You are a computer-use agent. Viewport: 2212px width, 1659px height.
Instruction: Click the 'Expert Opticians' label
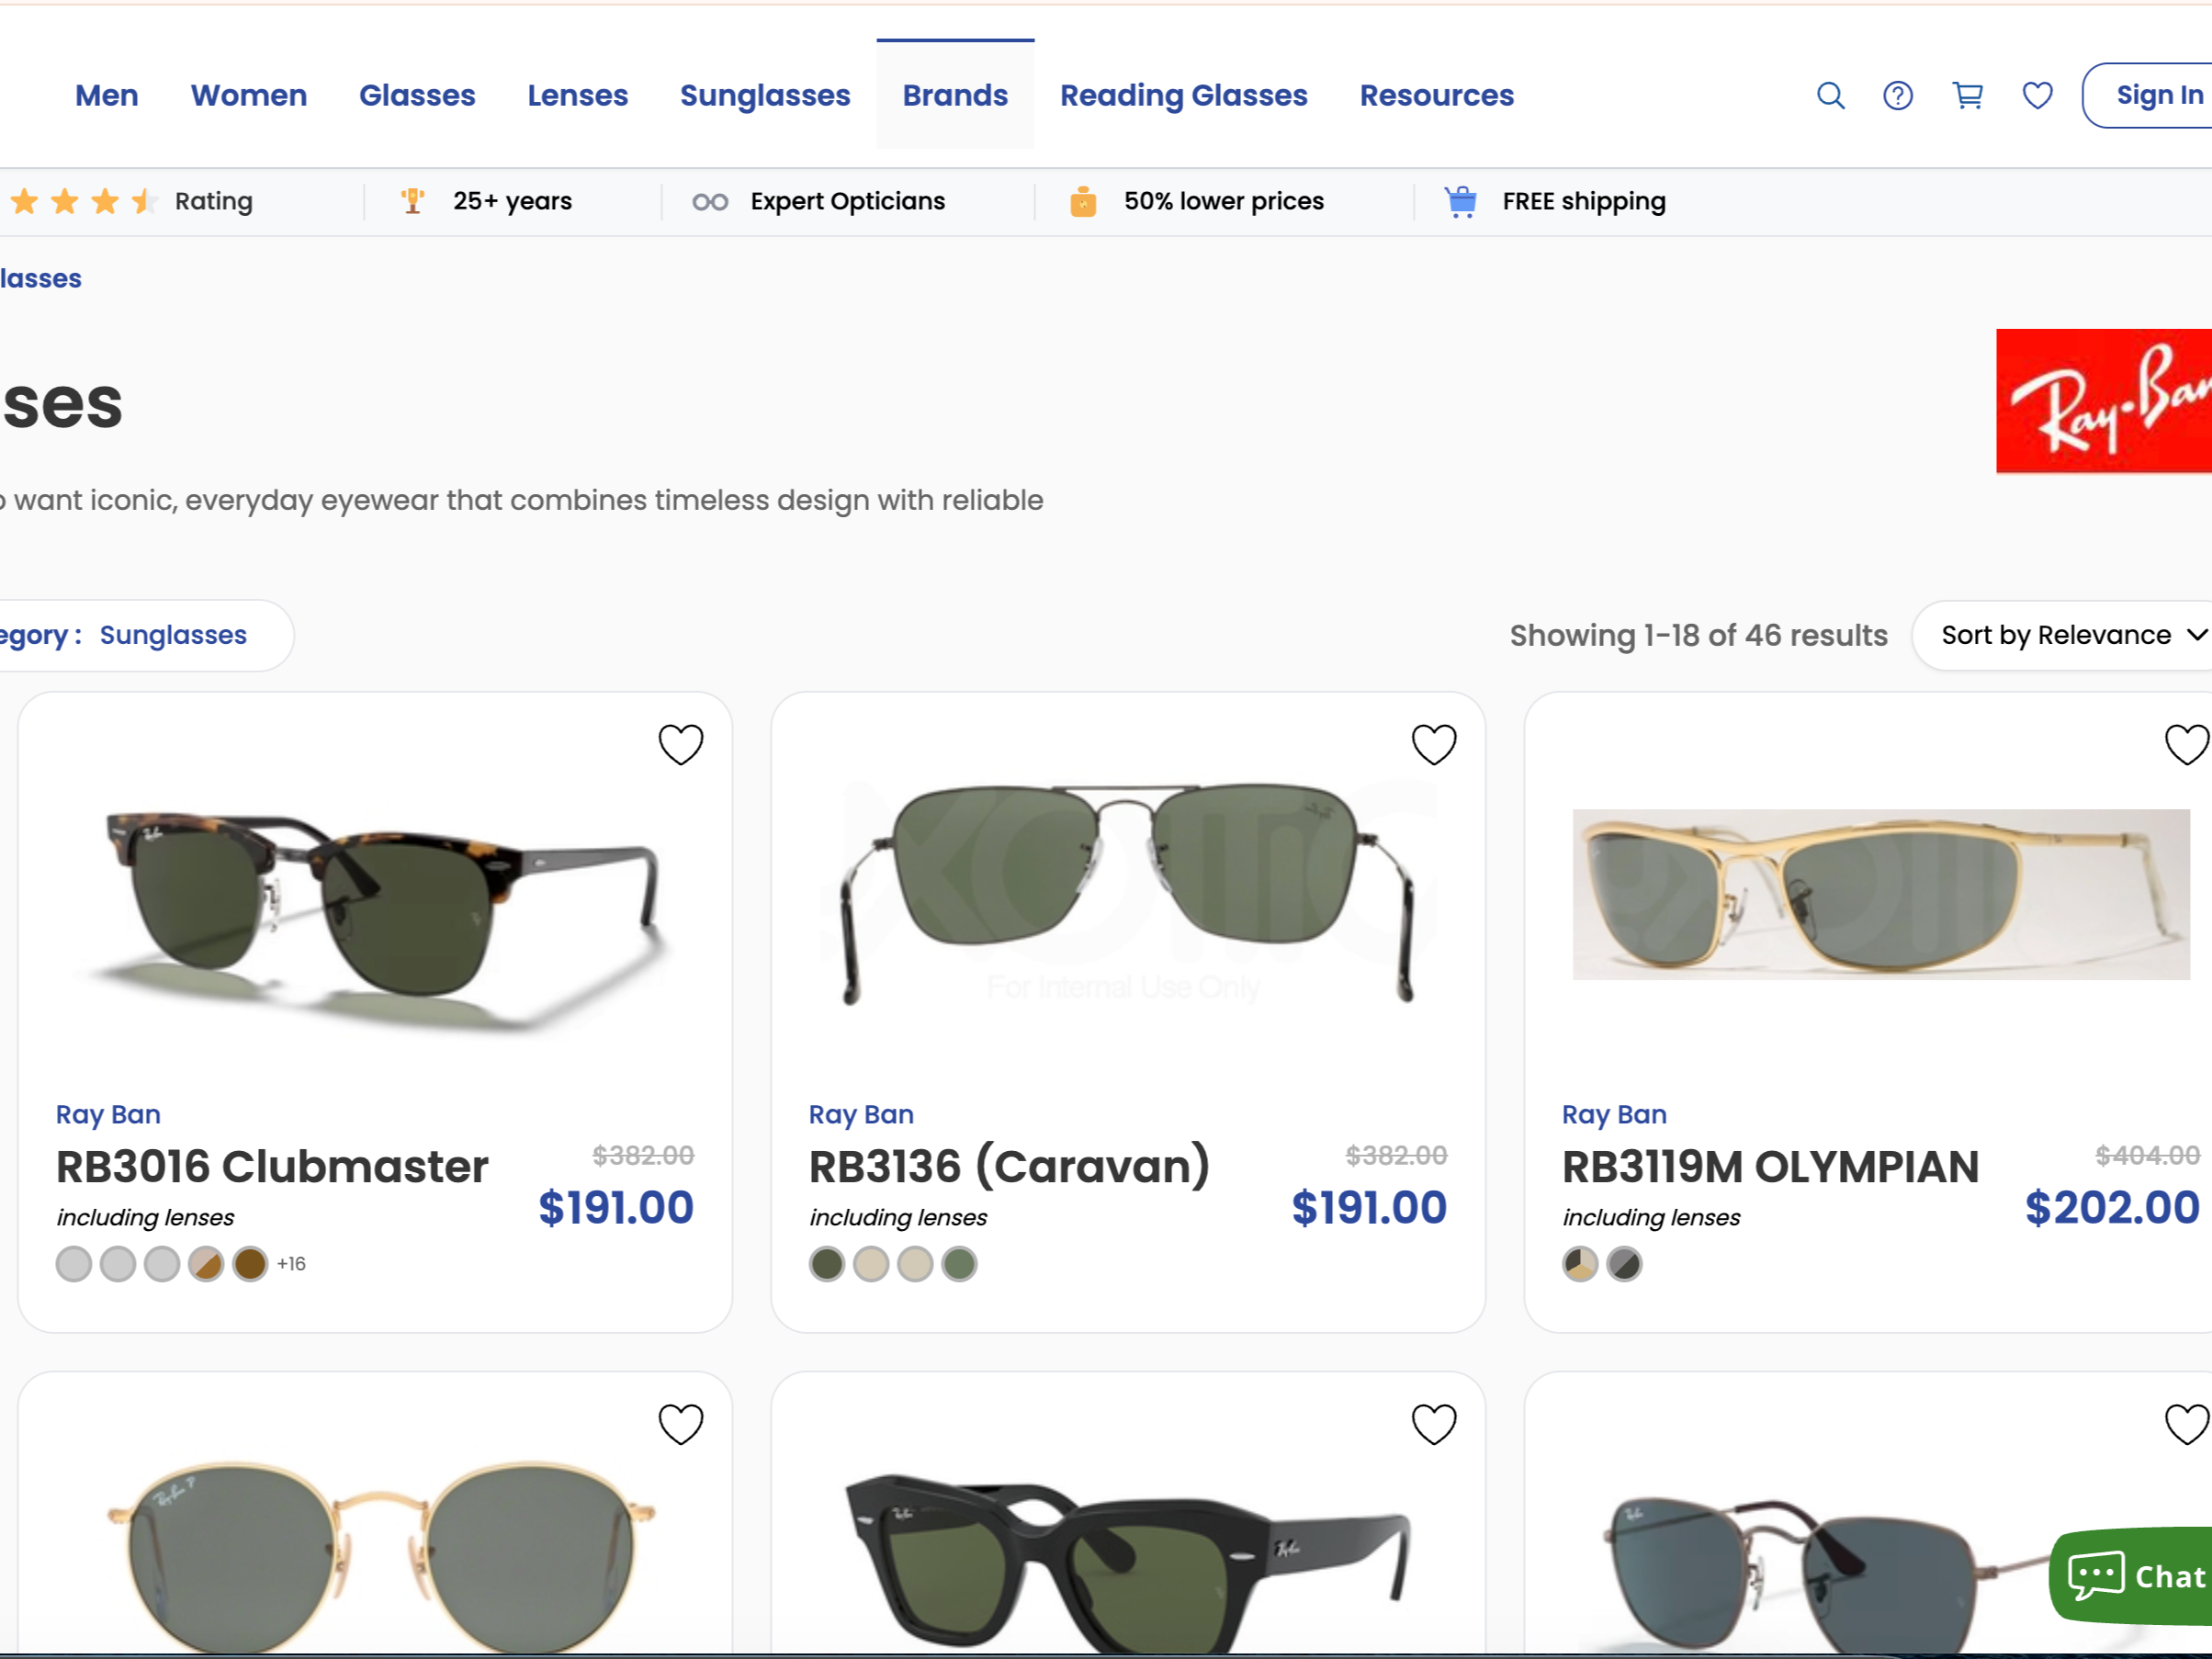point(848,201)
